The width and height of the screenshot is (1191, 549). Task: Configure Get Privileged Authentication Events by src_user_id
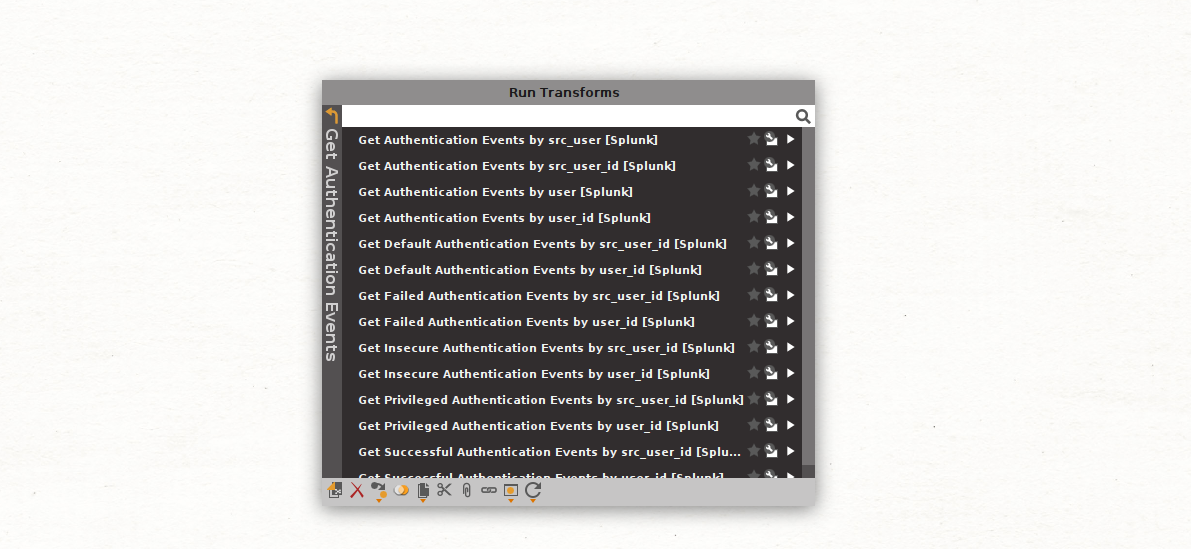(x=772, y=399)
